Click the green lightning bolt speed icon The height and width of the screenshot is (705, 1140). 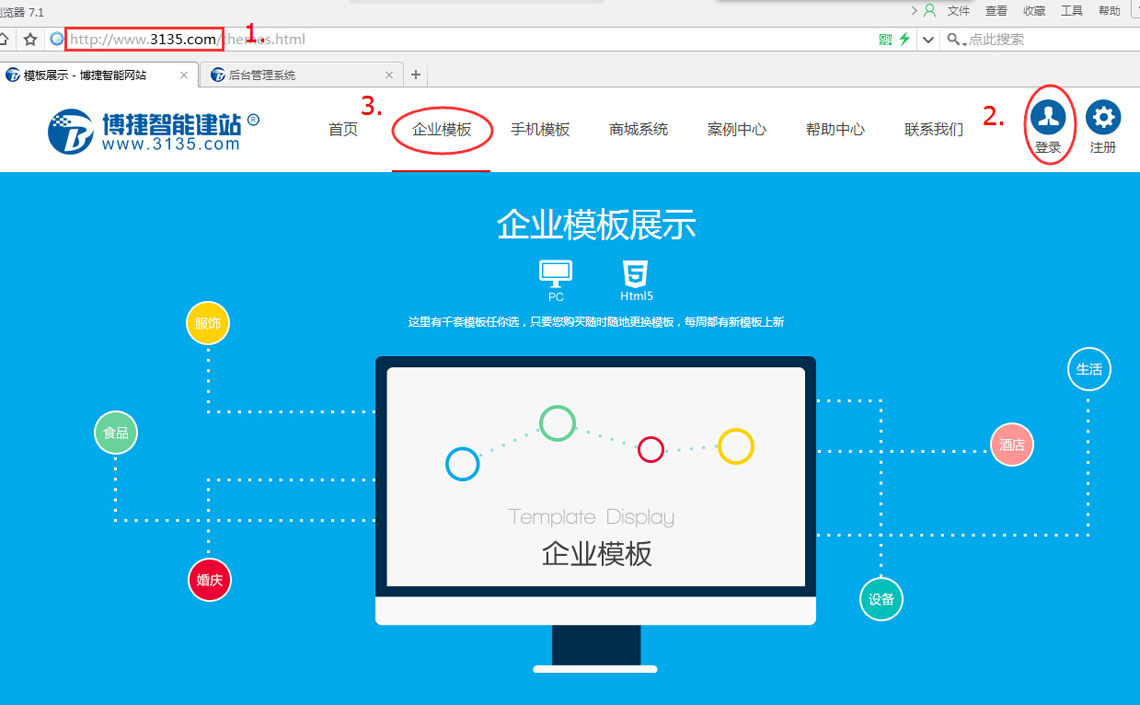click(905, 39)
